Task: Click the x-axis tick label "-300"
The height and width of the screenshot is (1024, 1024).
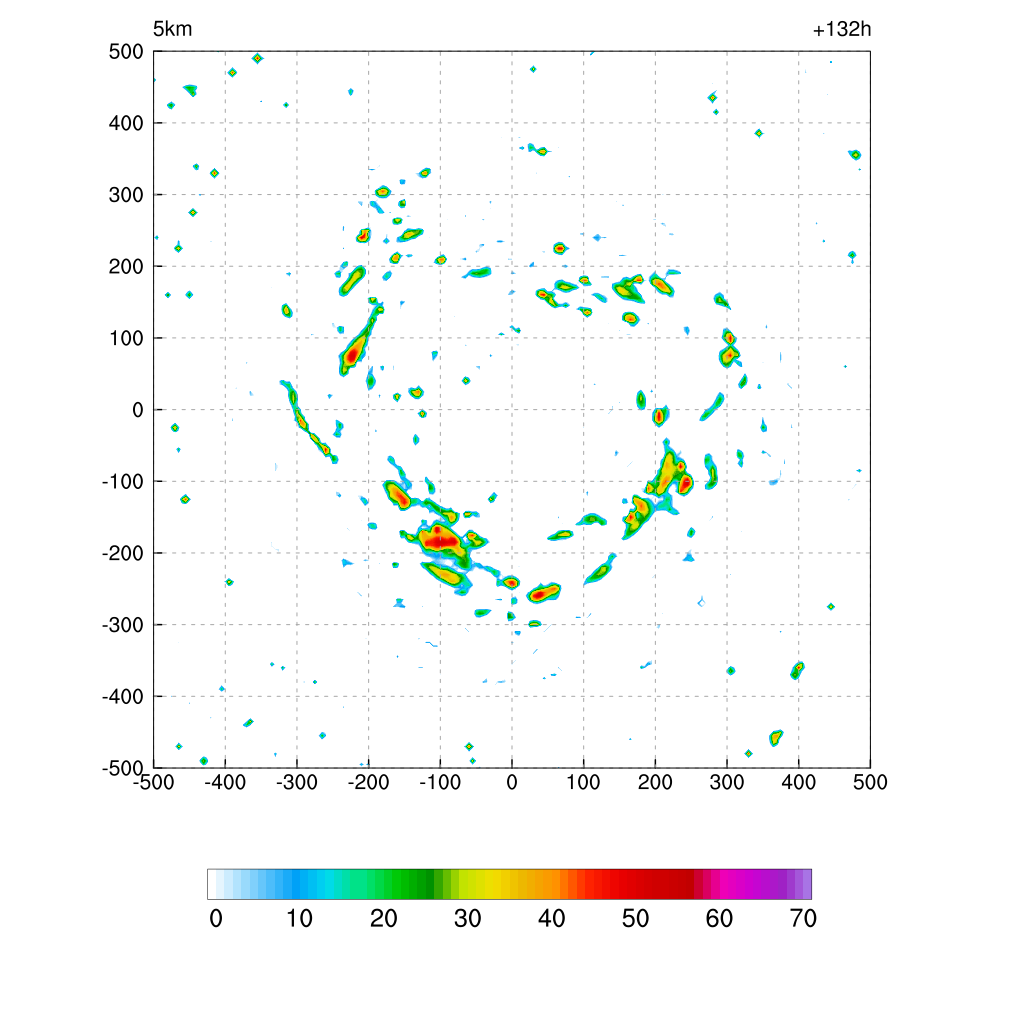Action: point(296,782)
